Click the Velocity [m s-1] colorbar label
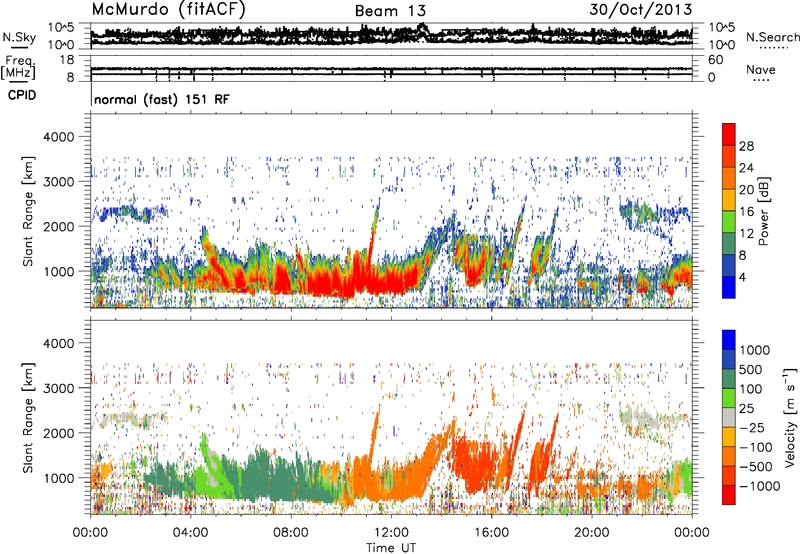This screenshot has width=800, height=554. (x=790, y=417)
